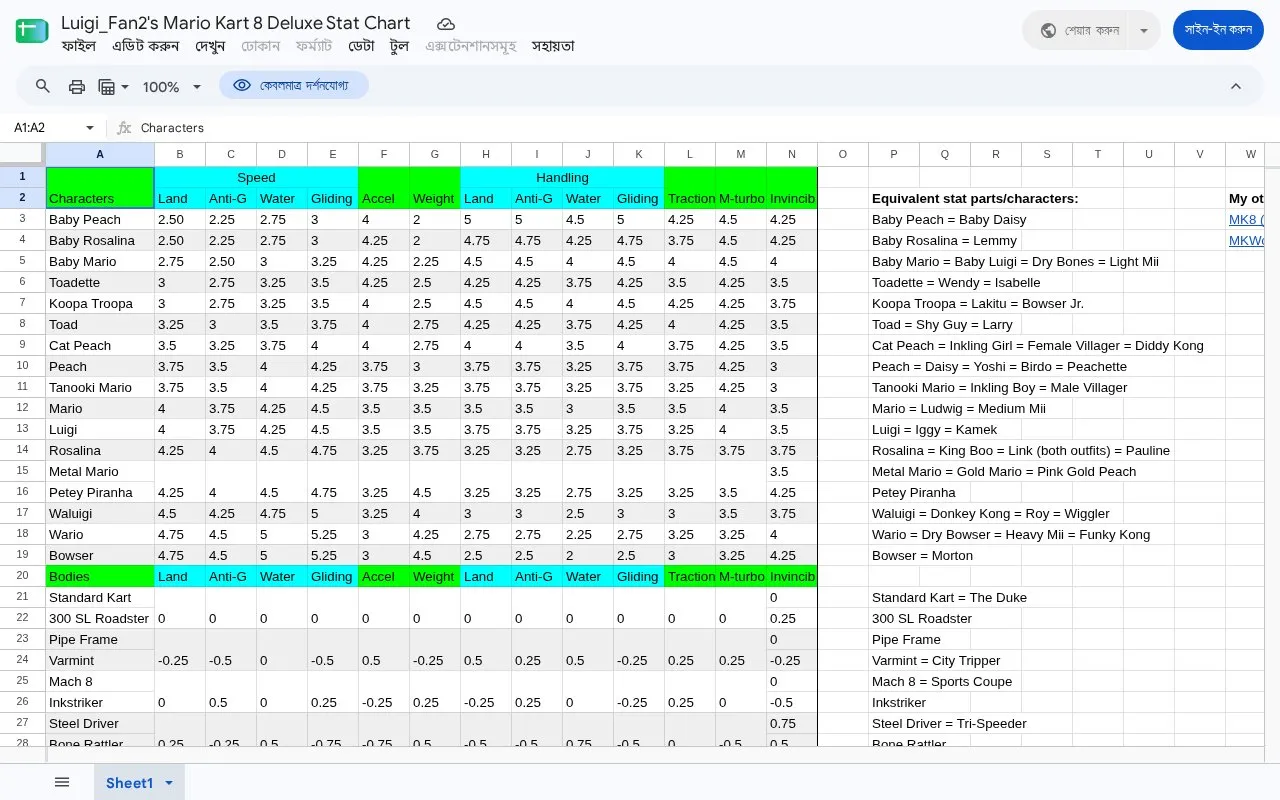
Task: Open the দেখুন menu
Action: click(x=210, y=46)
